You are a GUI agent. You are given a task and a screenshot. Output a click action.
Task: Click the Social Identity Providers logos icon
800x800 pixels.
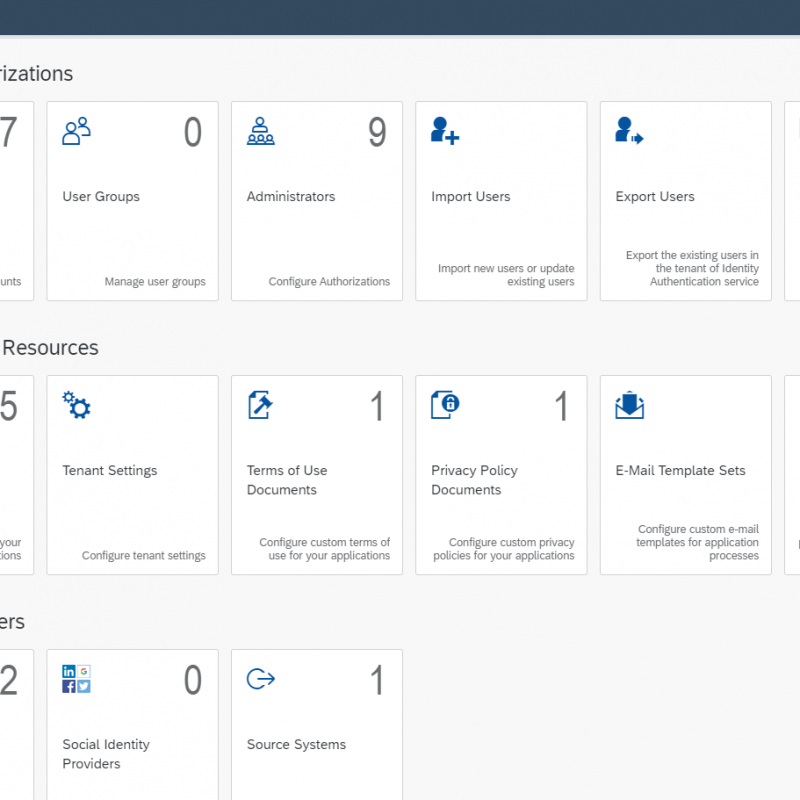point(77,679)
